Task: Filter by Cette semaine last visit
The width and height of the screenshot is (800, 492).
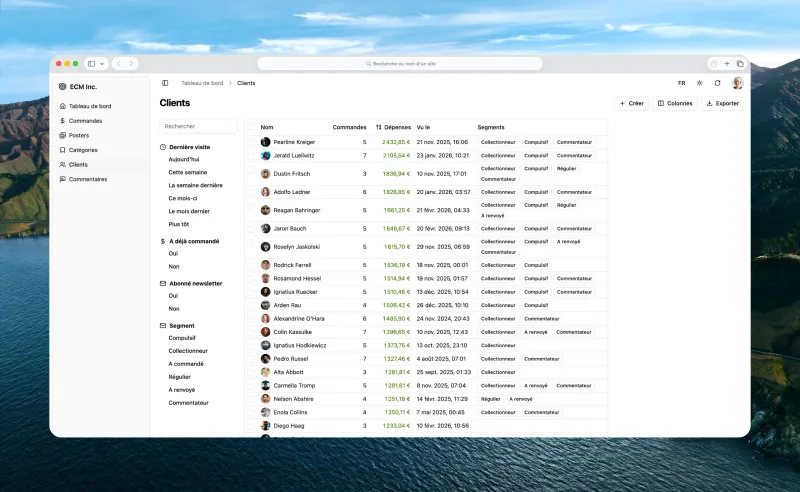Action: (x=188, y=173)
